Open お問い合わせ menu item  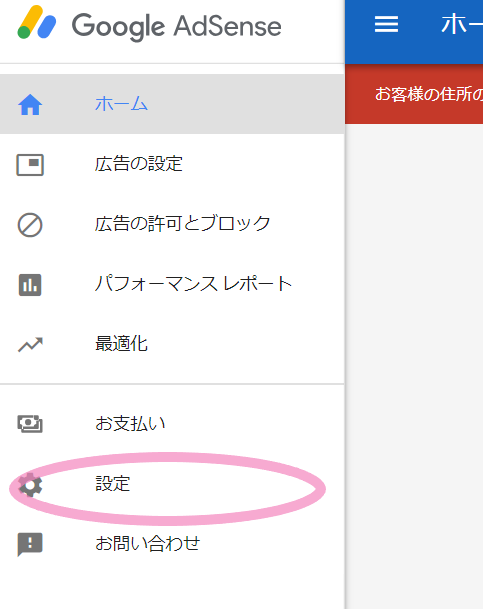click(172, 544)
